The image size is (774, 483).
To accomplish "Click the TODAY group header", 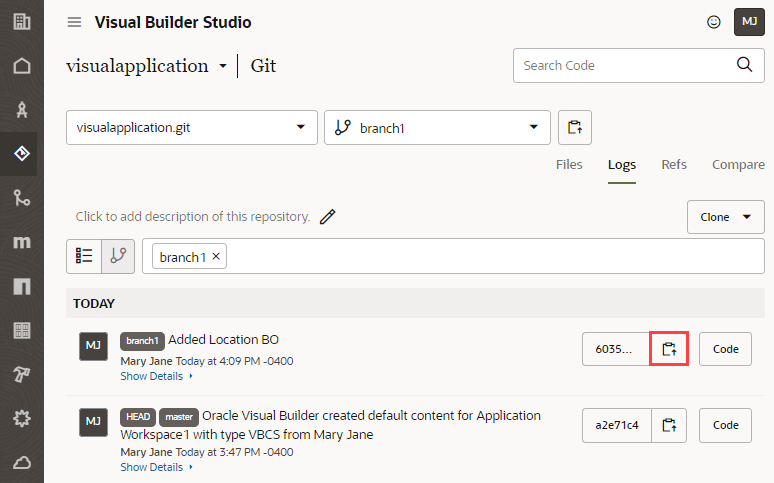I will click(x=94, y=303).
